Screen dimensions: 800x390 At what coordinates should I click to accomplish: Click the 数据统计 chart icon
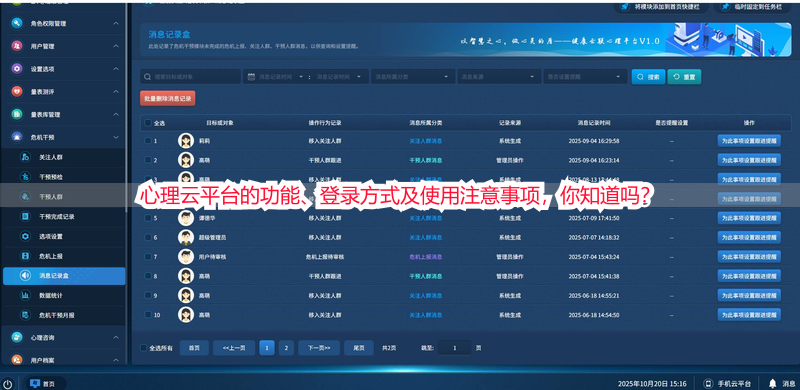[x=25, y=295]
